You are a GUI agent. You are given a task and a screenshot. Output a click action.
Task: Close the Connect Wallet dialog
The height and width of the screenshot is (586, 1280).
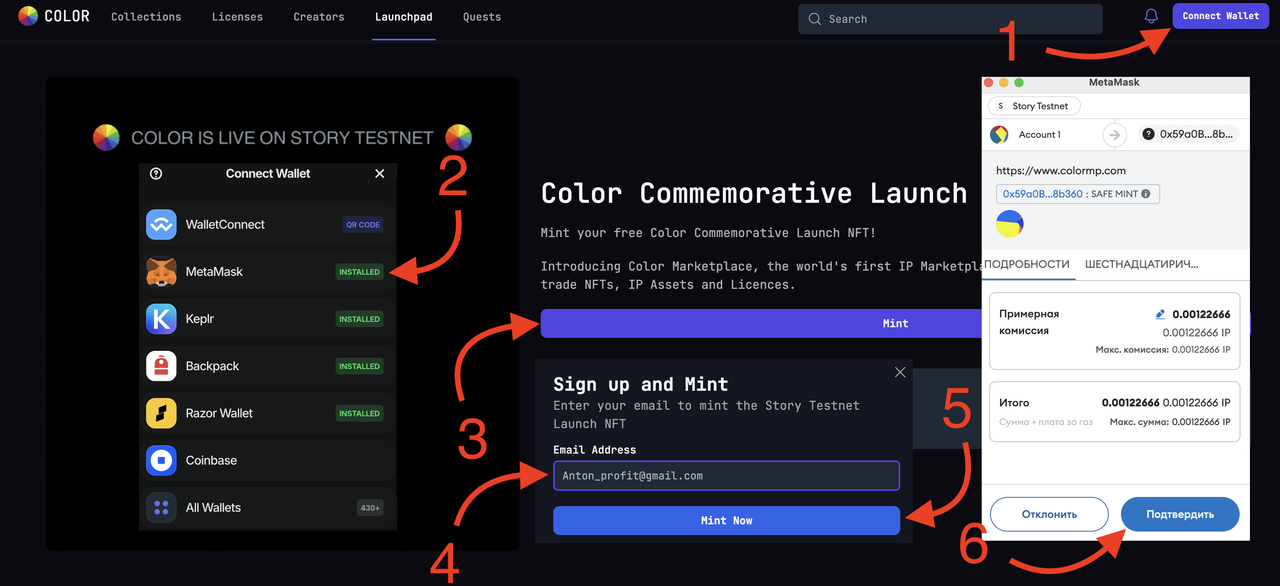(x=380, y=173)
